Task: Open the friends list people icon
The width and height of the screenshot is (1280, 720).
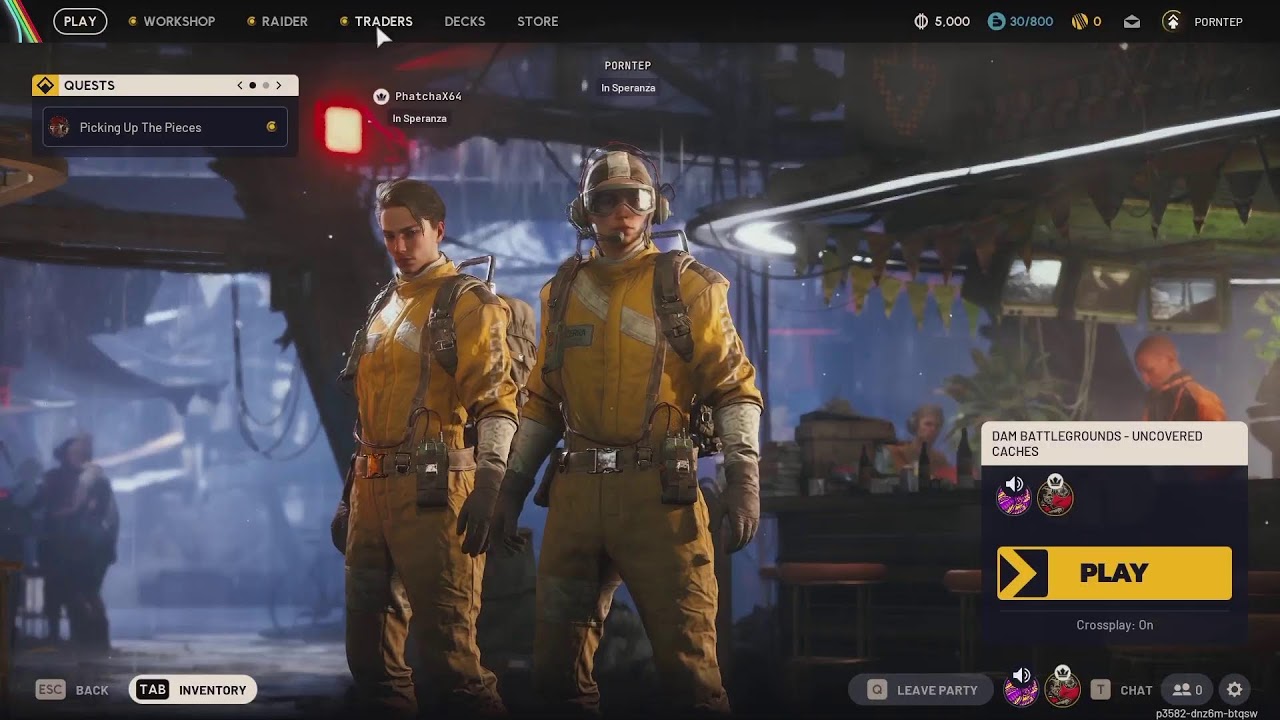Action: 1182,689
